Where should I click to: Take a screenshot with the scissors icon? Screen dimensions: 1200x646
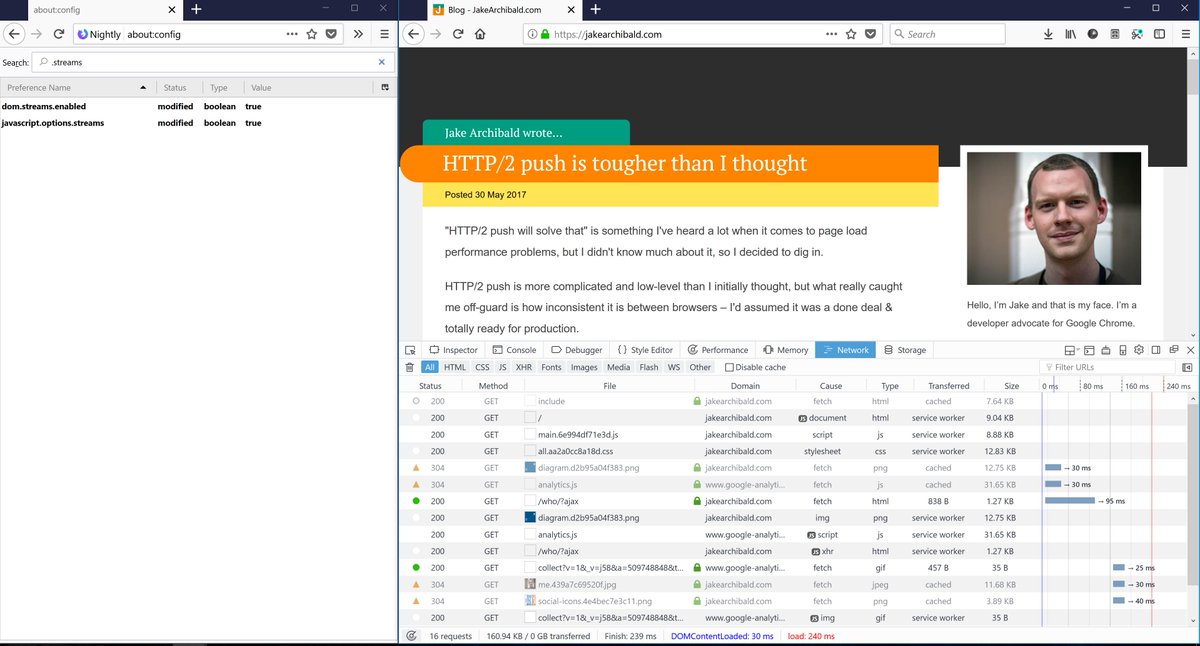point(1137,33)
